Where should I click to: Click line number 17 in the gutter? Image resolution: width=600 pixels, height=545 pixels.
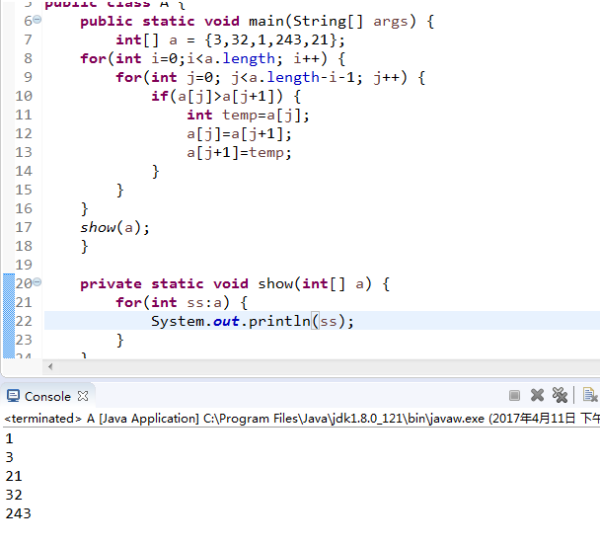(24, 227)
